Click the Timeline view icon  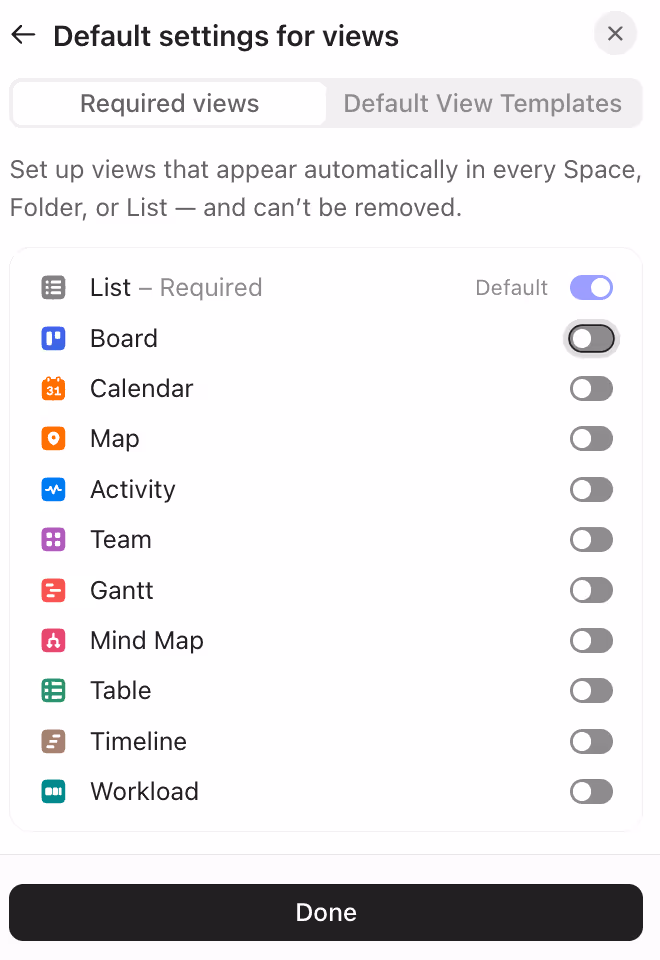[x=53, y=741]
